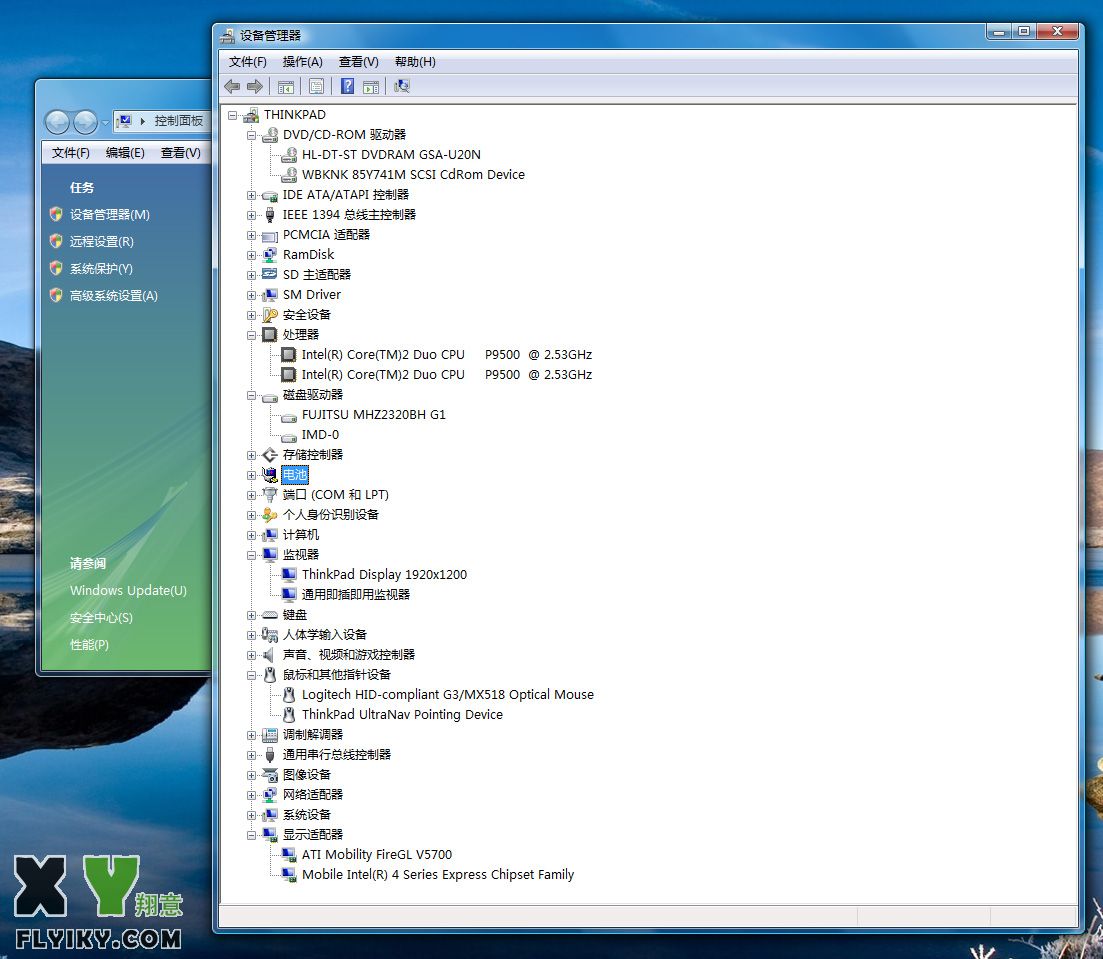This screenshot has width=1103, height=959.
Task: Expand the SD 主适配器 node
Action: tap(251, 275)
